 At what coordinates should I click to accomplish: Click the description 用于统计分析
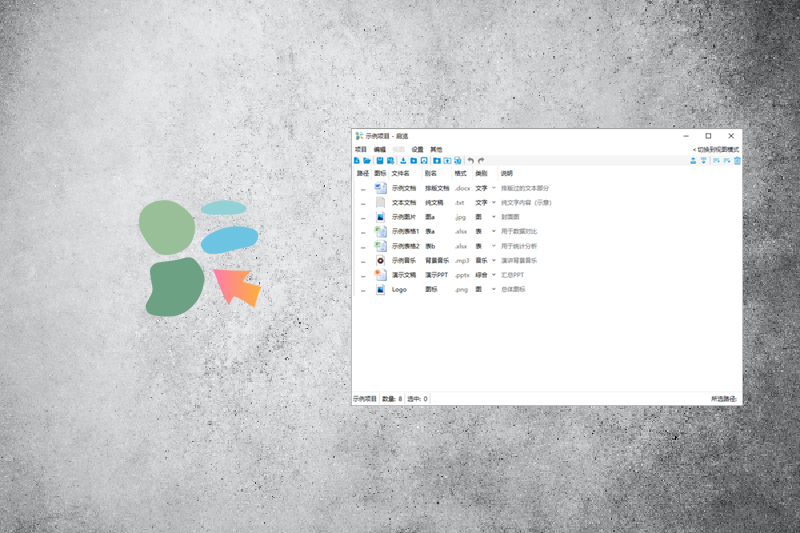[519, 246]
